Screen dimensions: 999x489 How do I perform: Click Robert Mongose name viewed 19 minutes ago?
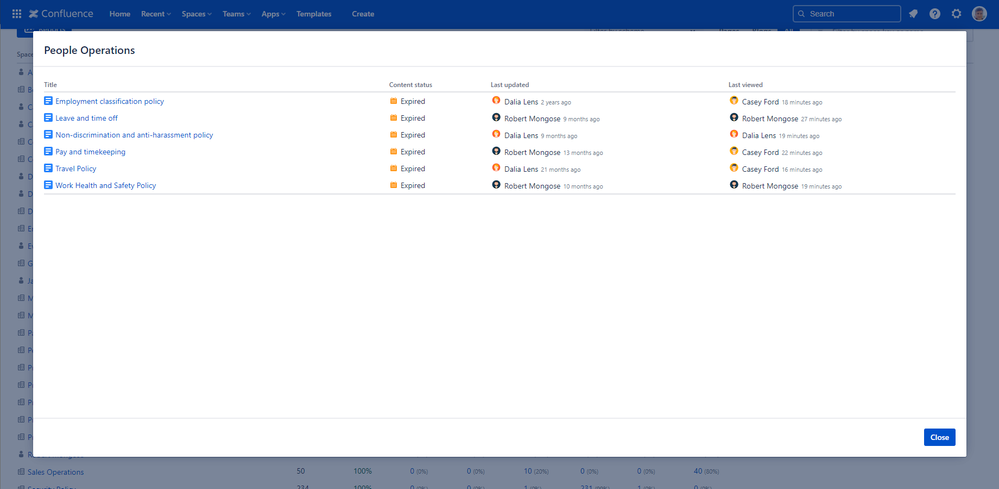(x=770, y=186)
